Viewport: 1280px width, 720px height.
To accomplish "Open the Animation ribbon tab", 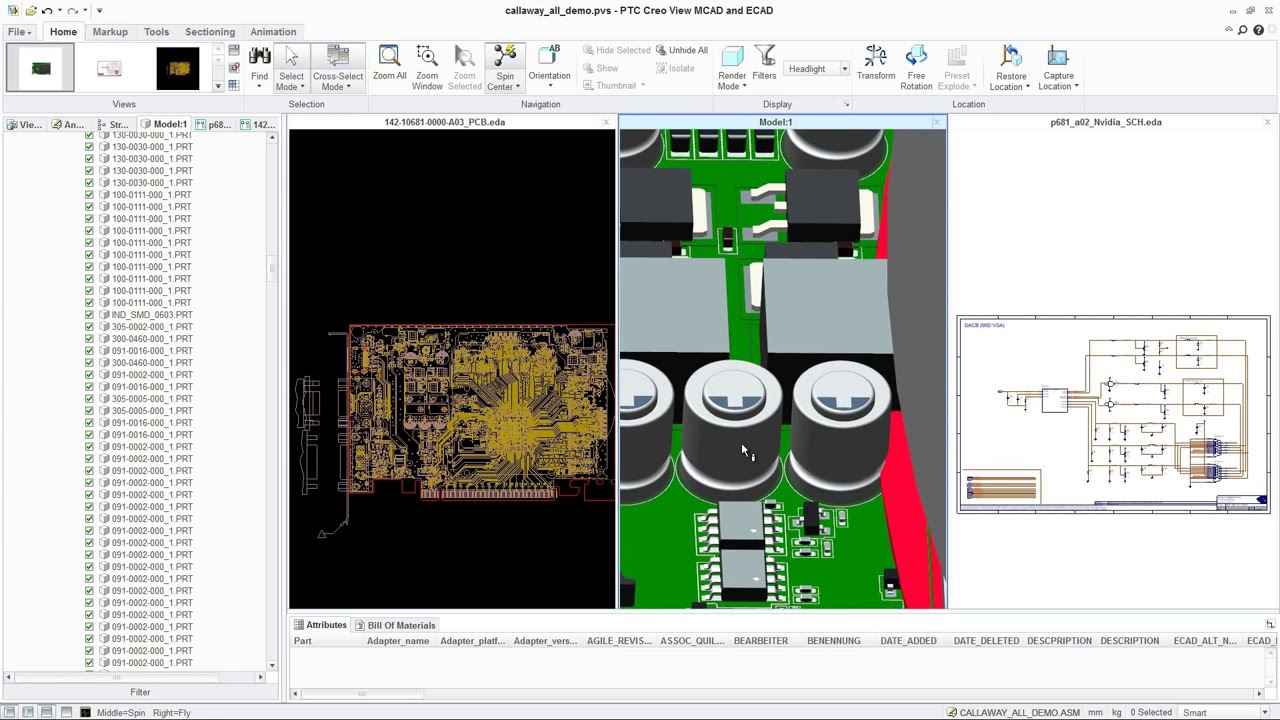I will click(273, 32).
